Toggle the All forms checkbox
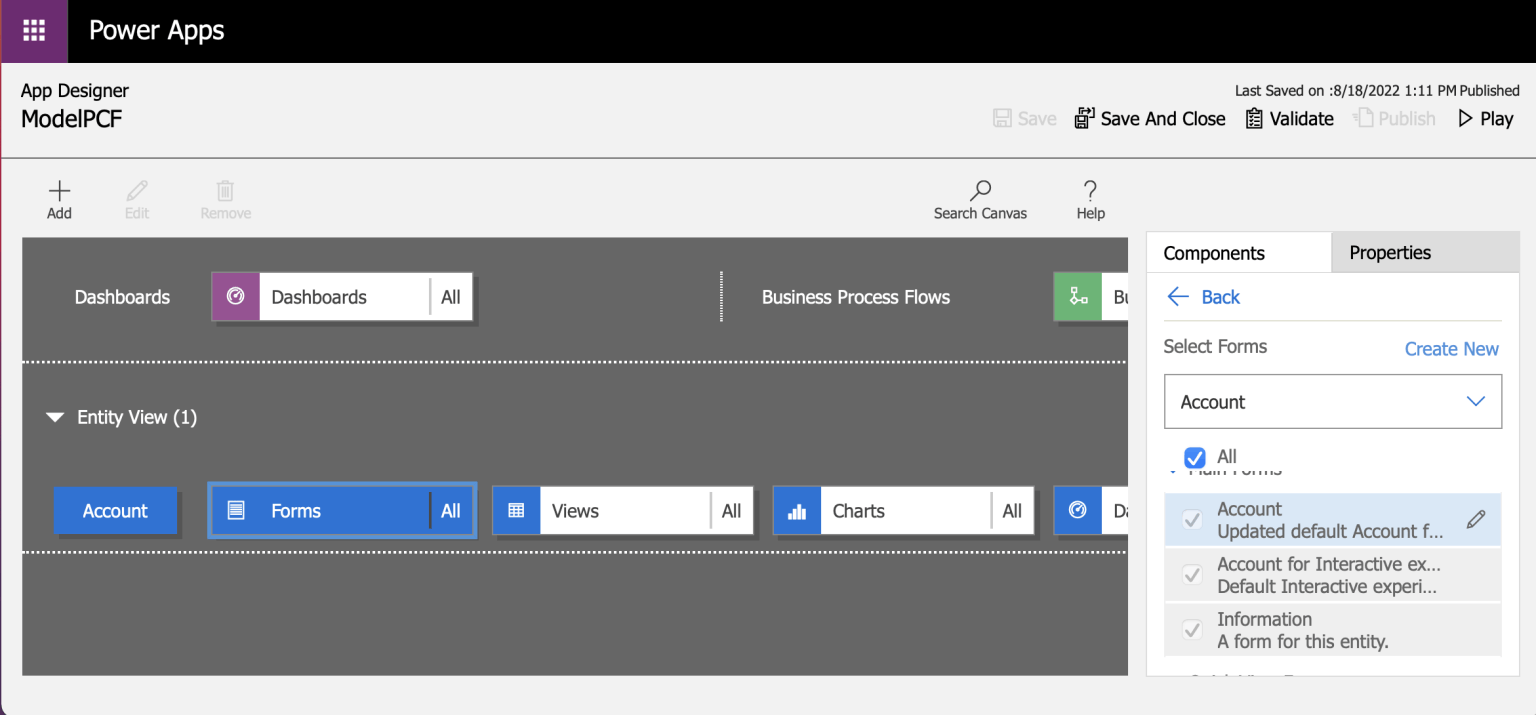Screen dimensions: 1536x715 pyautogui.click(x=1194, y=457)
